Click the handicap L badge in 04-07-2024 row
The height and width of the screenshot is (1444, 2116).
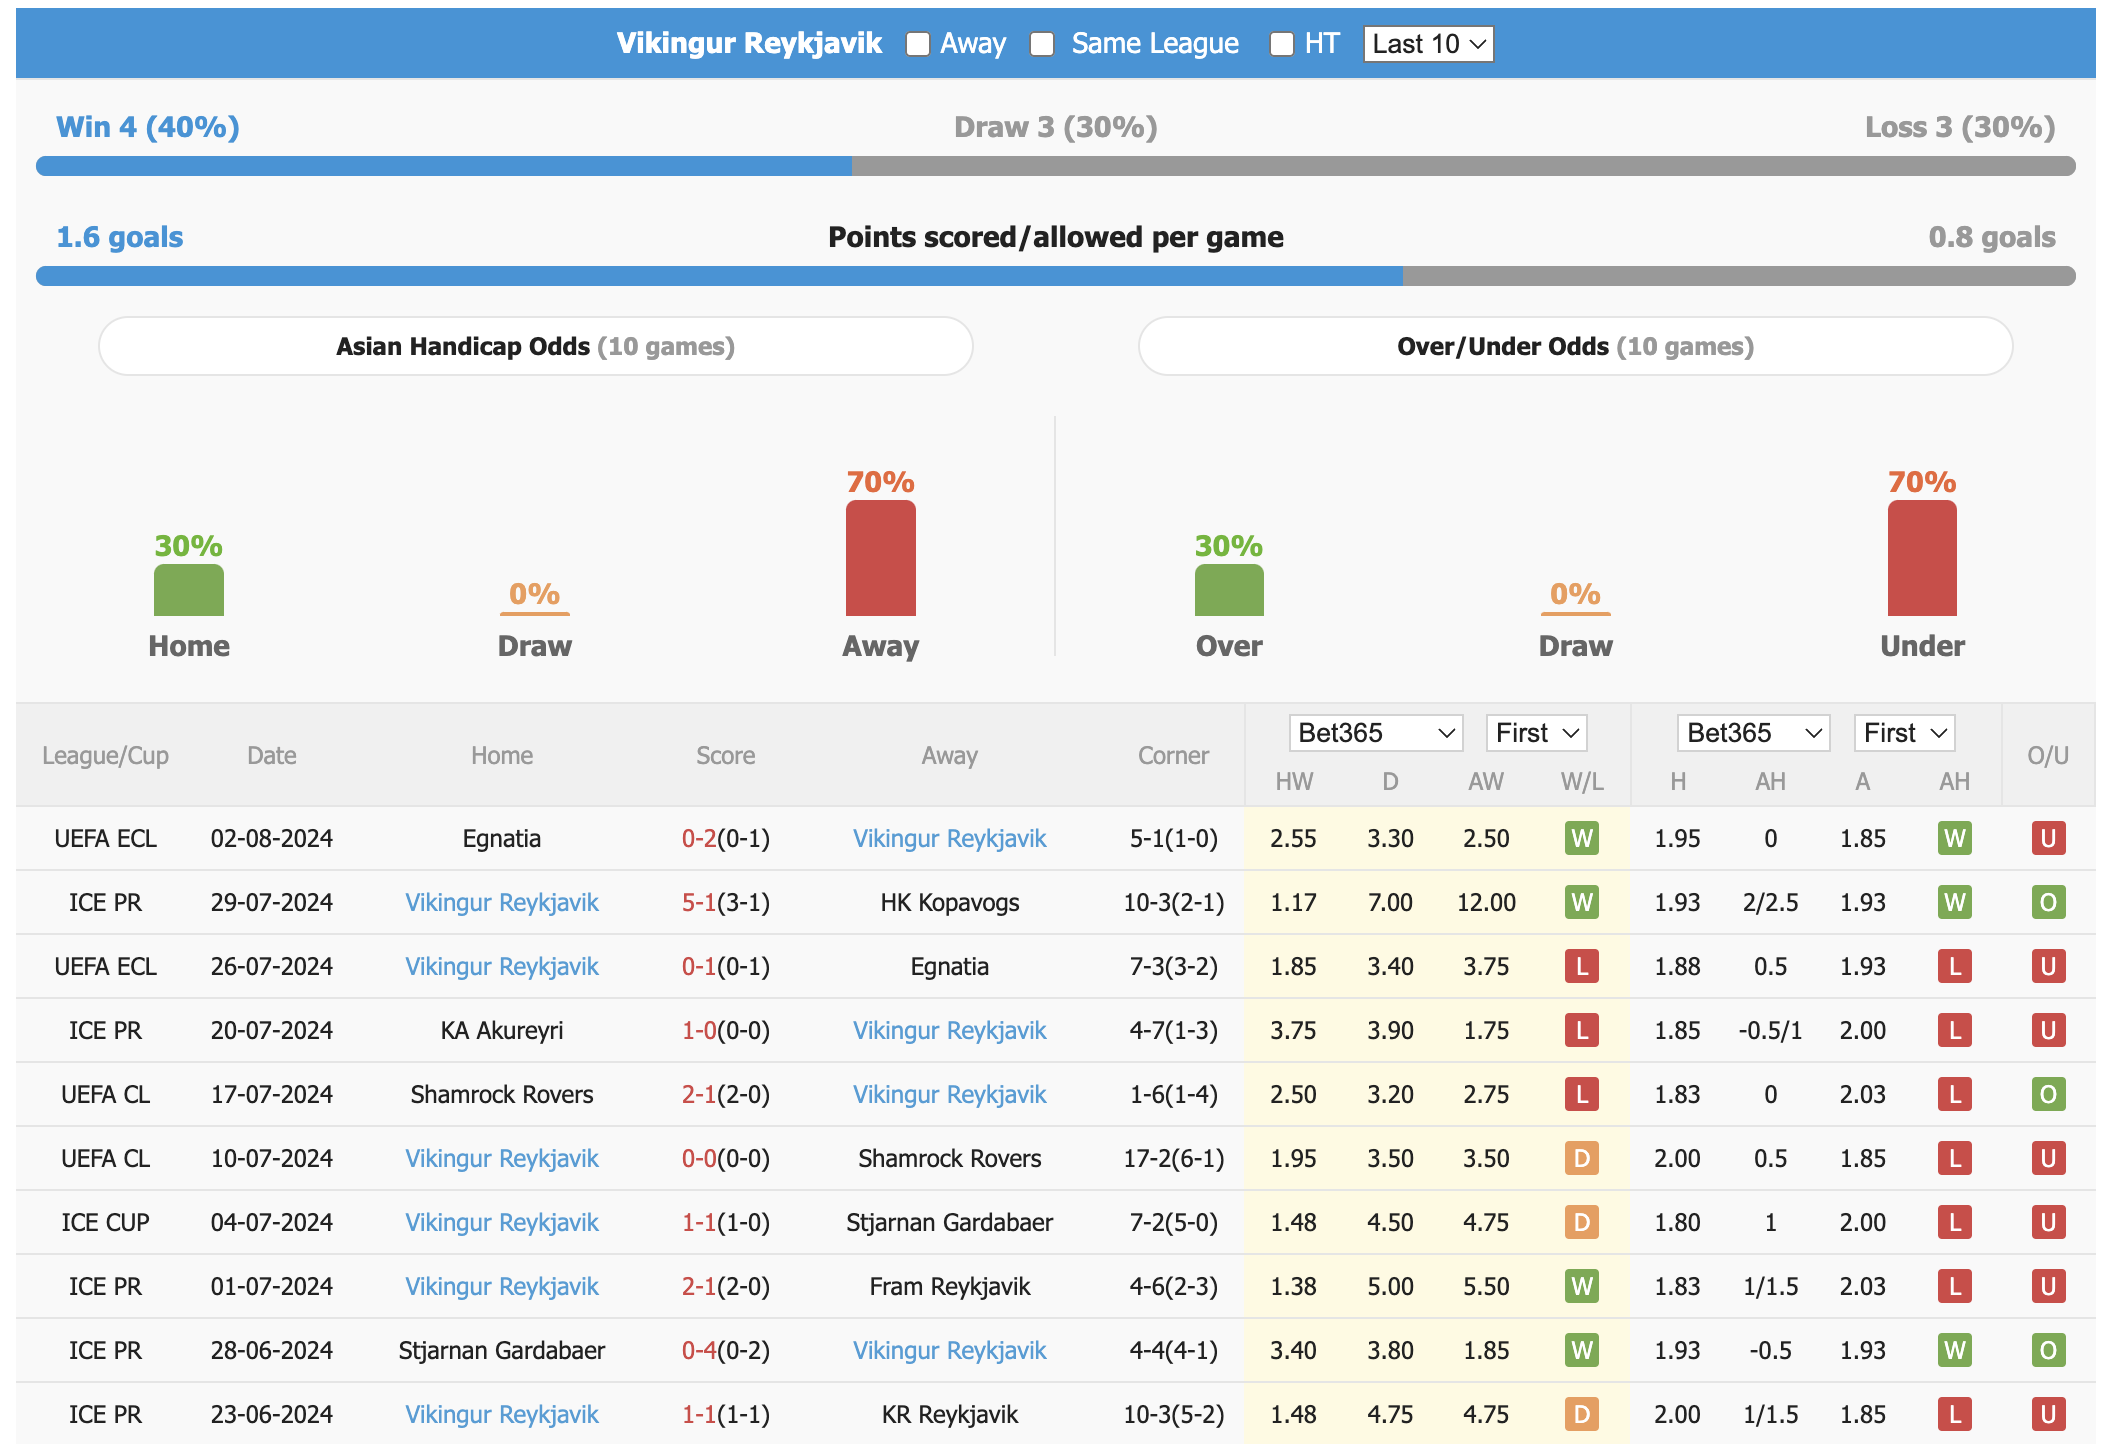[1955, 1222]
